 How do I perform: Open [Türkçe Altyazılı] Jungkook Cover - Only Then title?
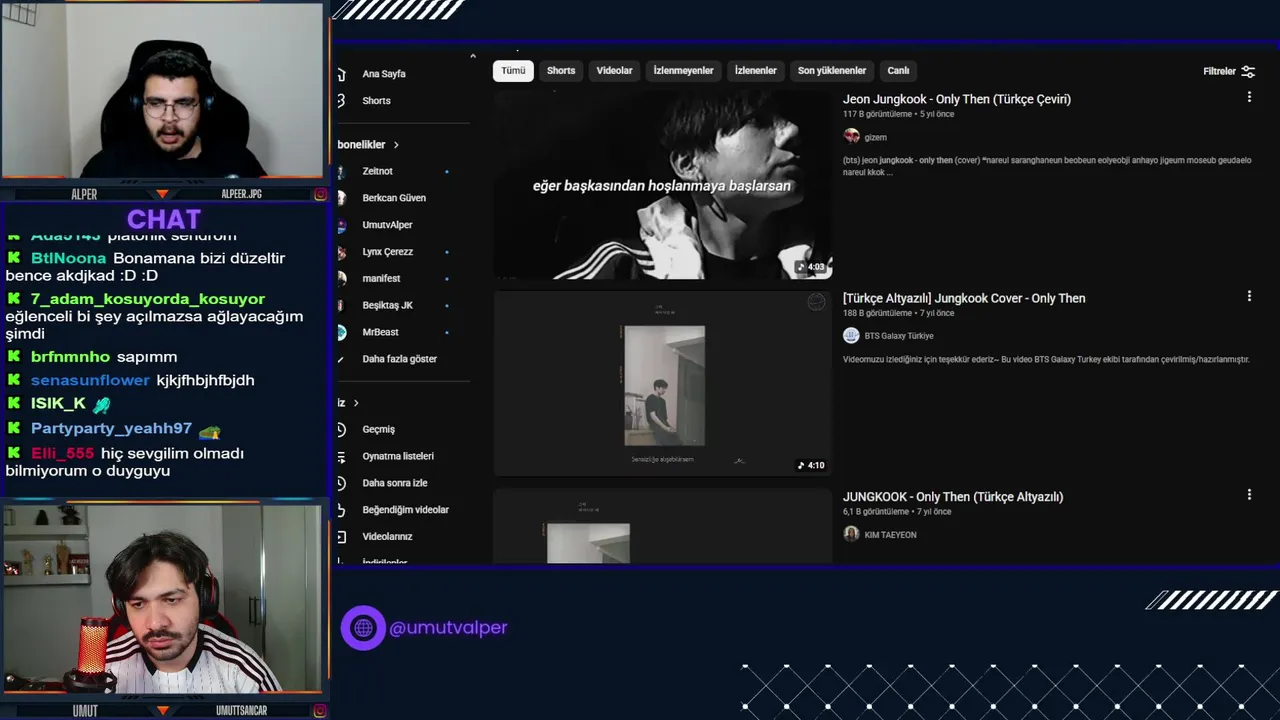point(964,298)
